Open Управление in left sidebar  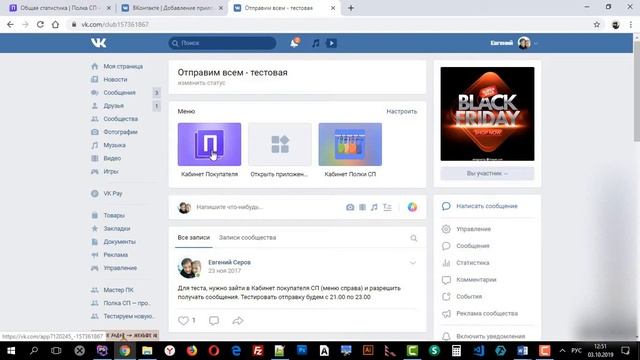tap(120, 268)
